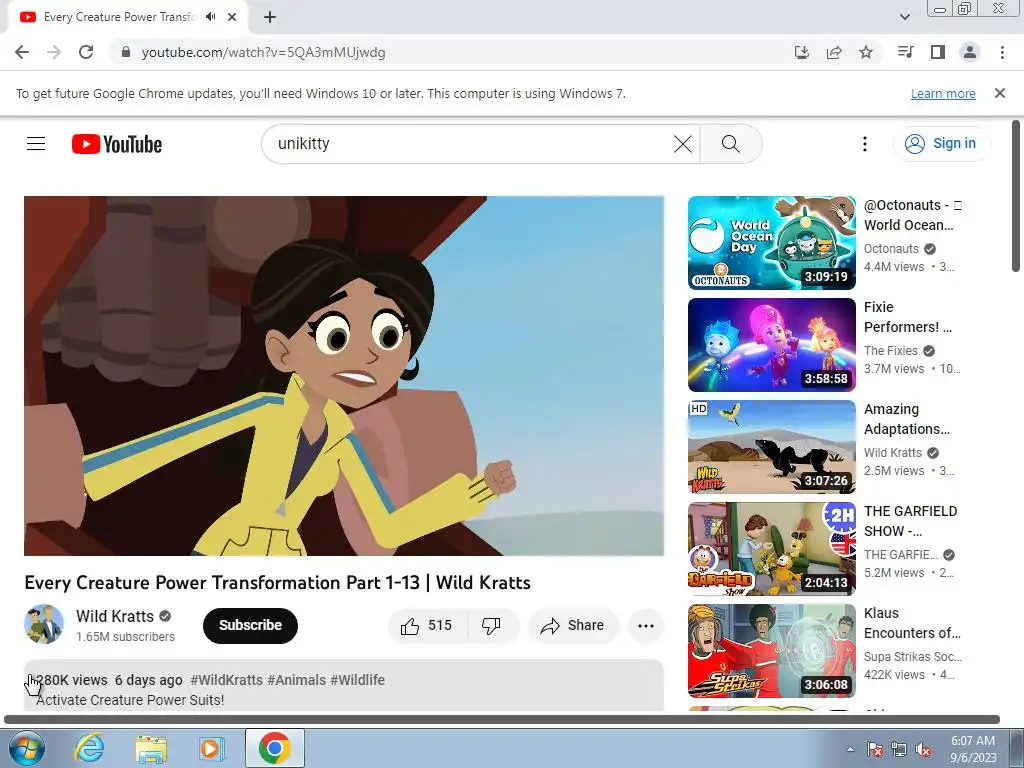Click THE GARFIELD SHOW video title
Viewport: 1024px width, 768px height.
910,521
